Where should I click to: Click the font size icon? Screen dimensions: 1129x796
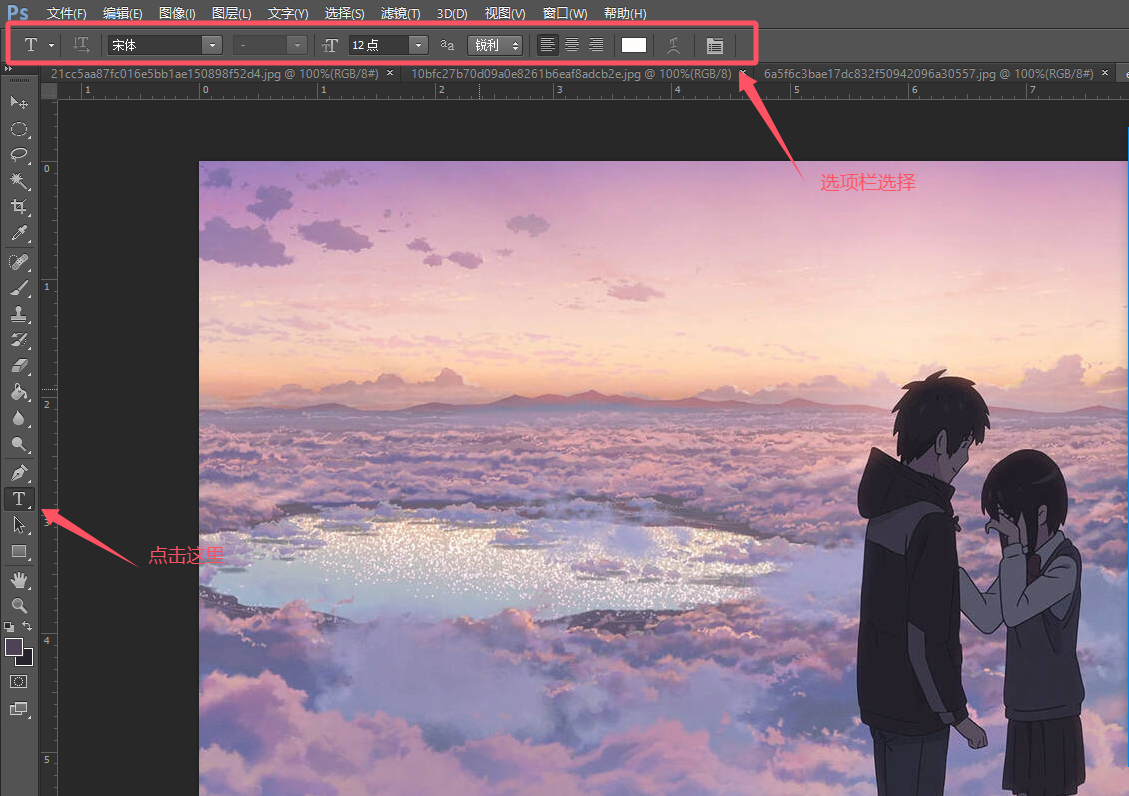click(x=330, y=45)
